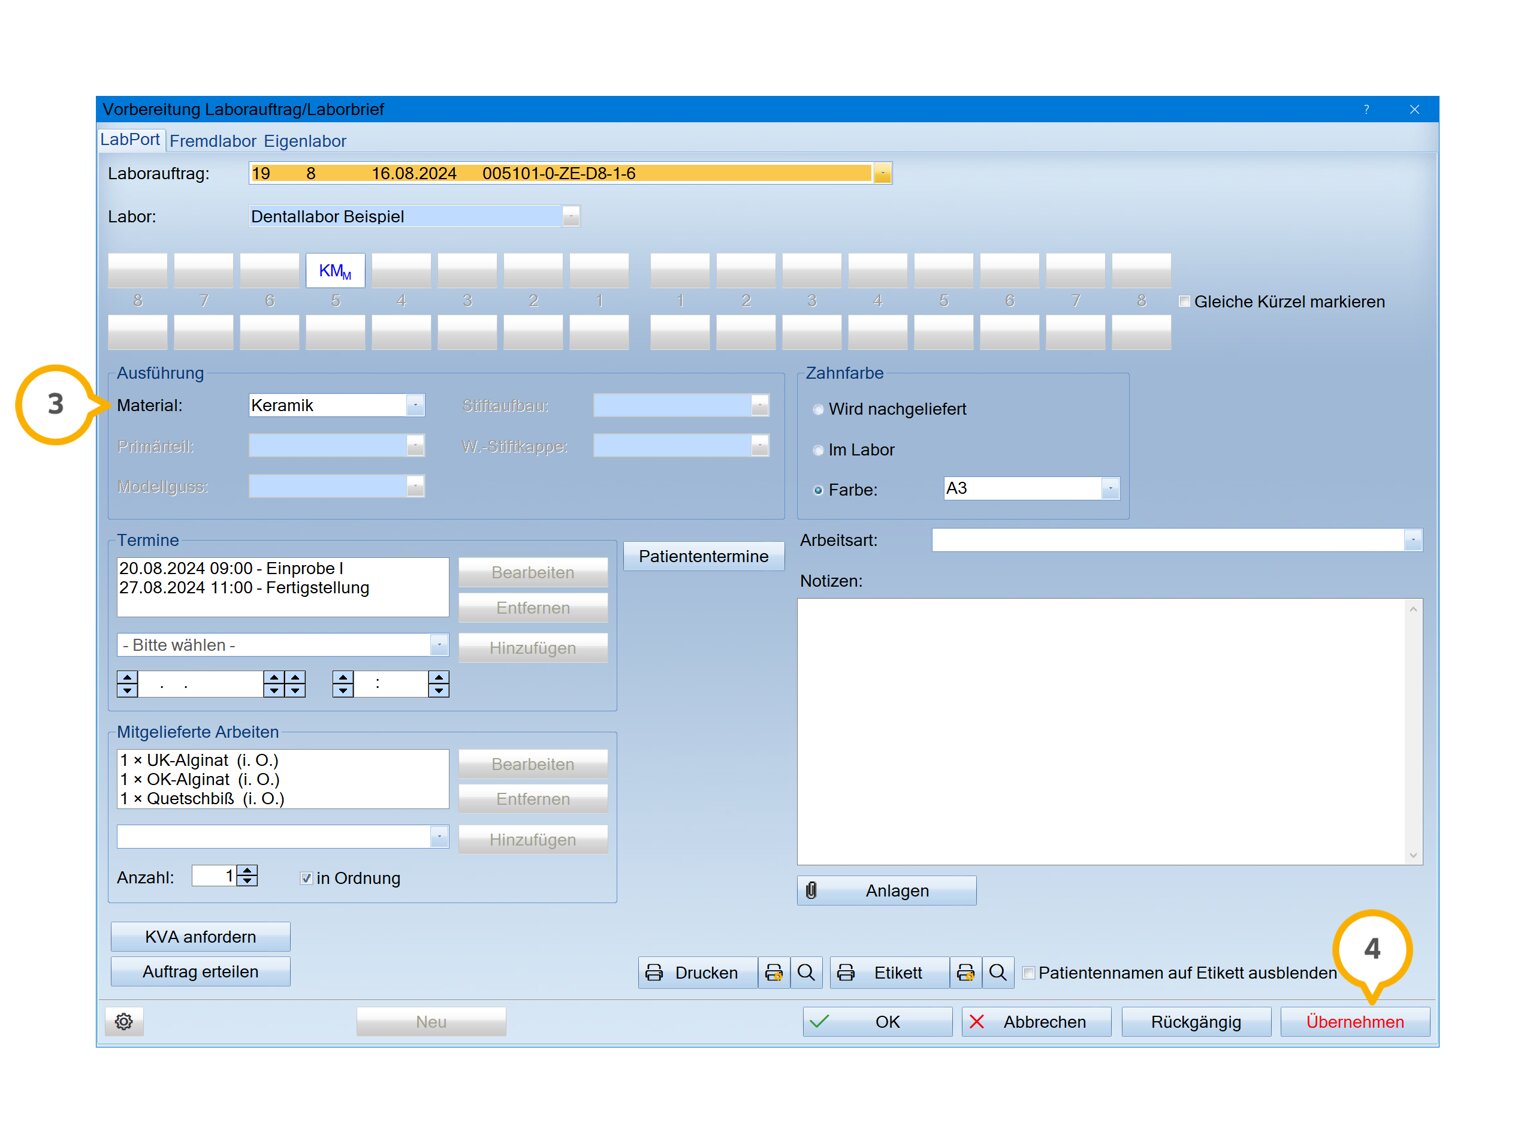
Task: Select the UK-Alginat list entry
Action: pos(199,760)
